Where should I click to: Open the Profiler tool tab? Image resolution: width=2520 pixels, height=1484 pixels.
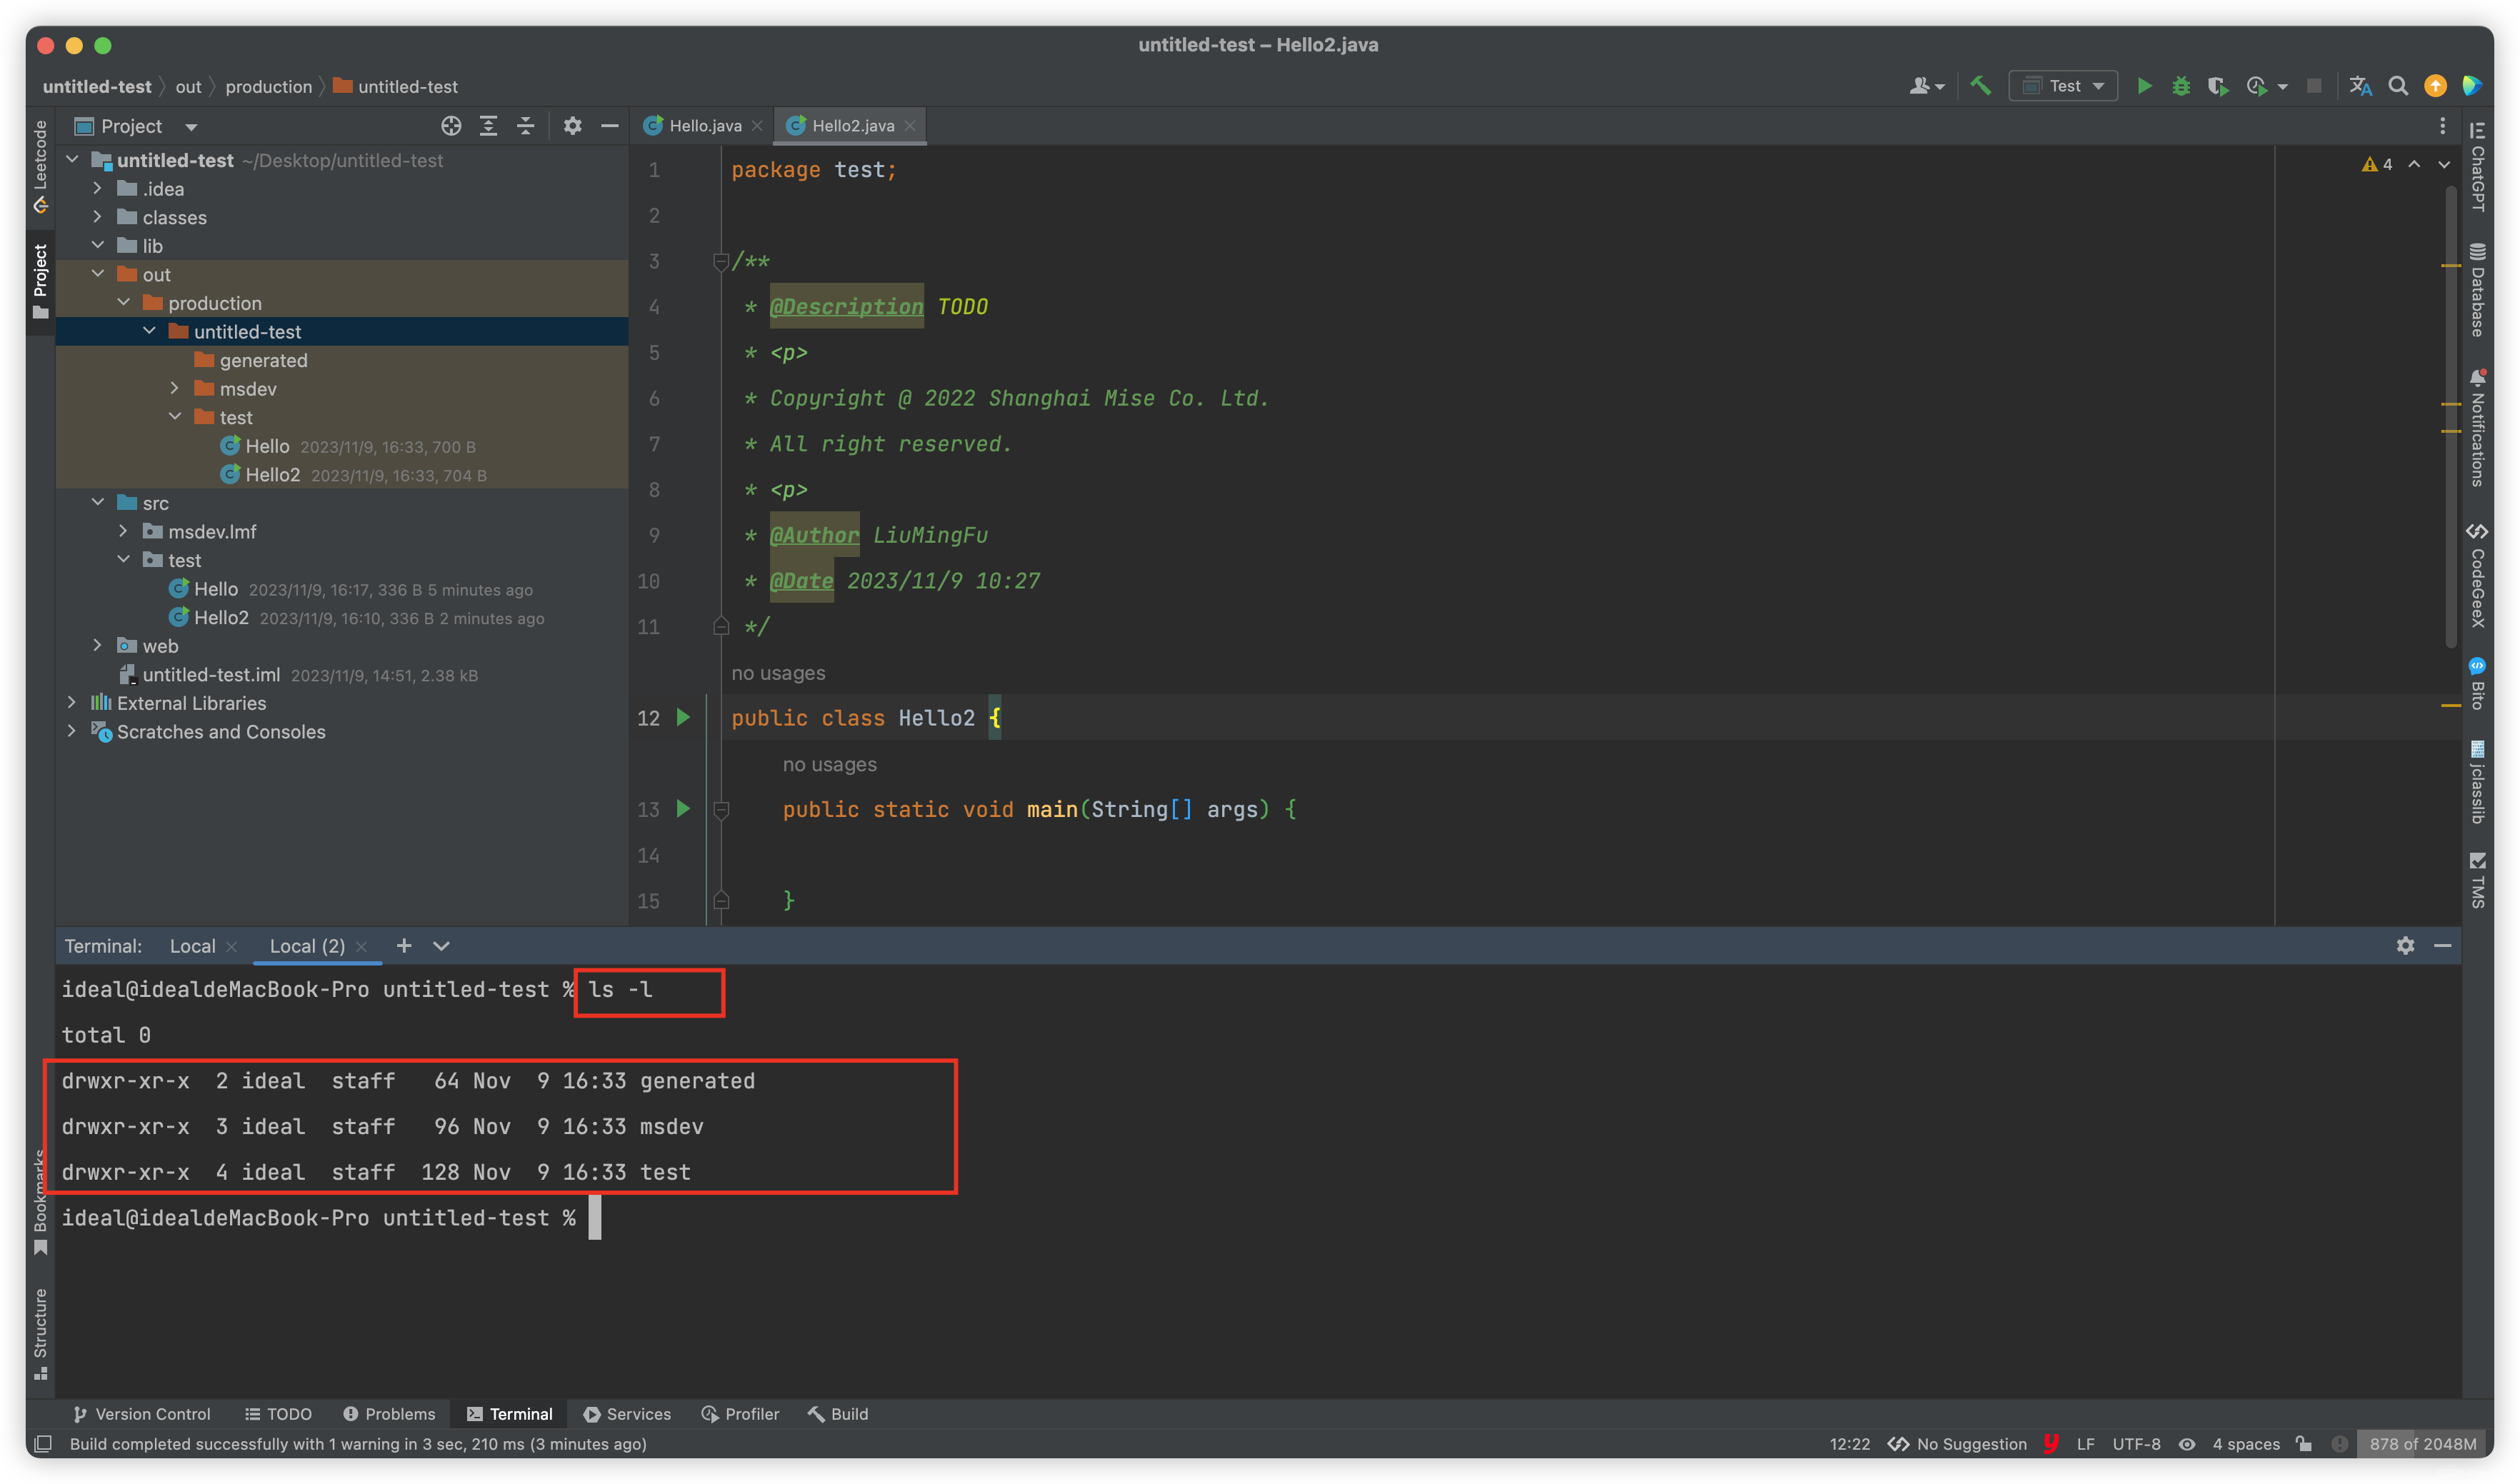[740, 1413]
